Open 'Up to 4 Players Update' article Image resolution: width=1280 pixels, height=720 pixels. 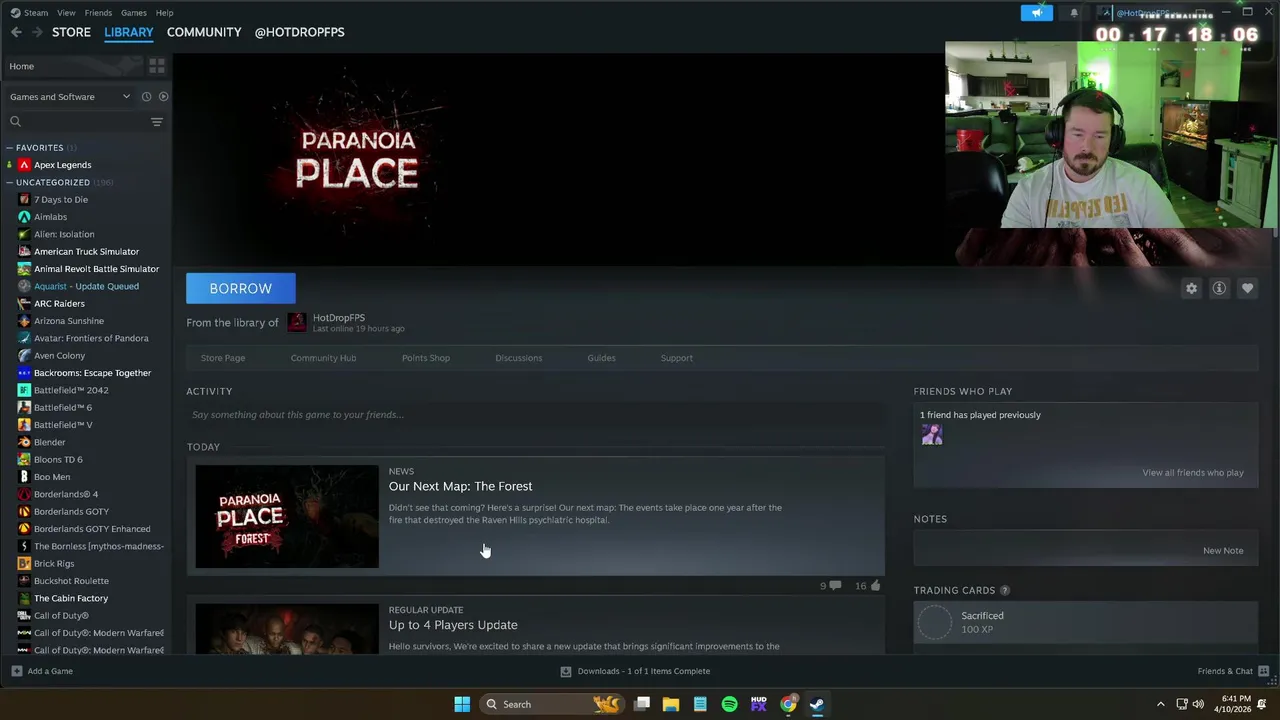[453, 625]
